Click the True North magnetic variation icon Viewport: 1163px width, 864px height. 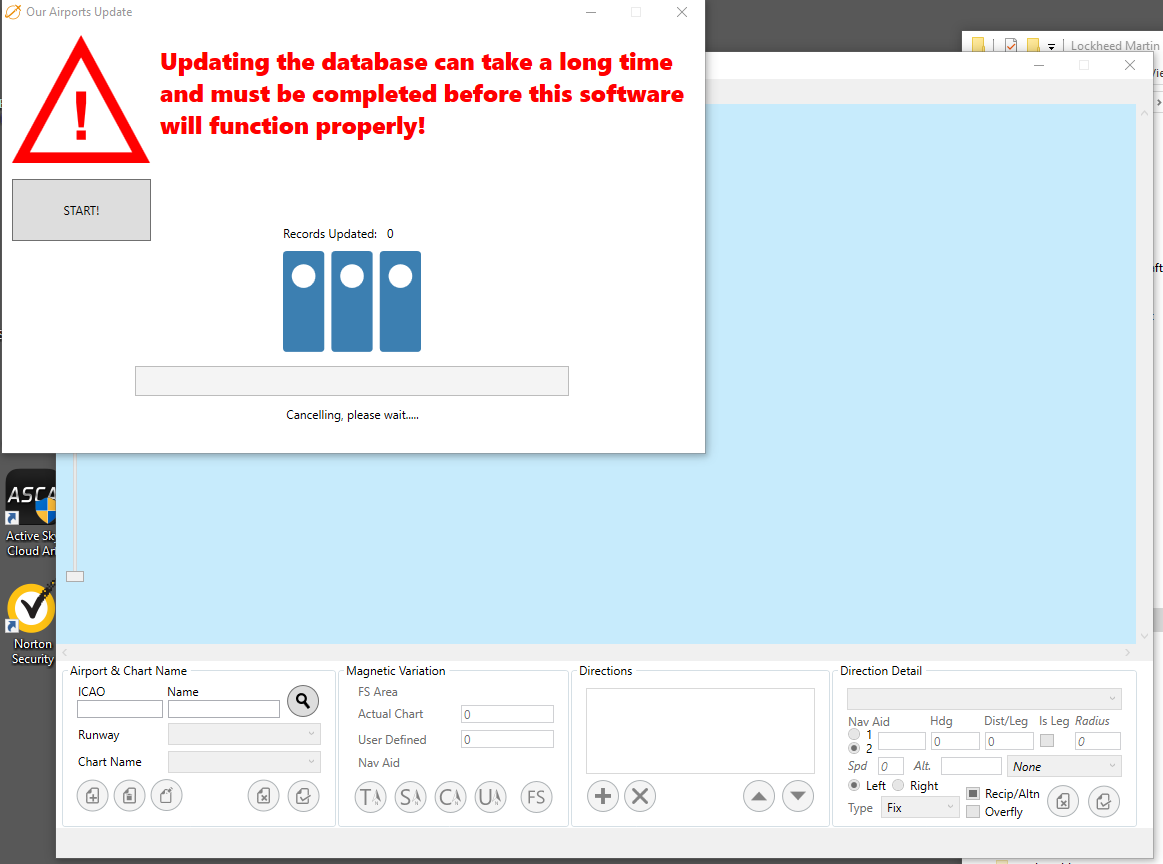tap(371, 797)
